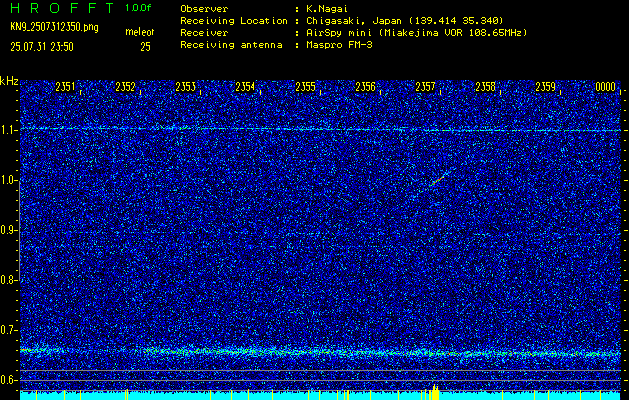The width and height of the screenshot is (629, 400).
Task: Click the version number 1.00f
Action: coord(138,8)
